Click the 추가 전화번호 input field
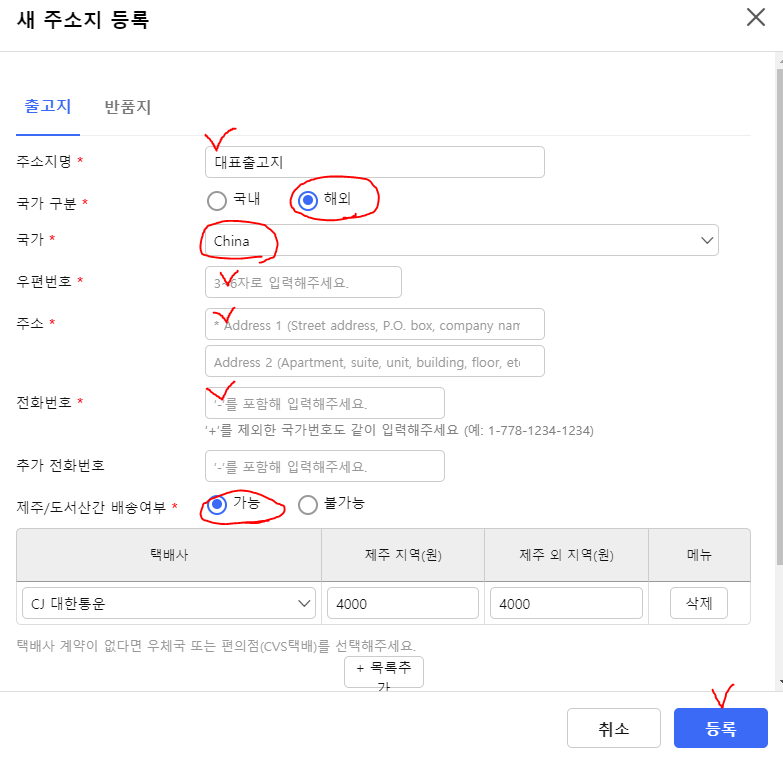The width and height of the screenshot is (783, 761). click(x=325, y=466)
